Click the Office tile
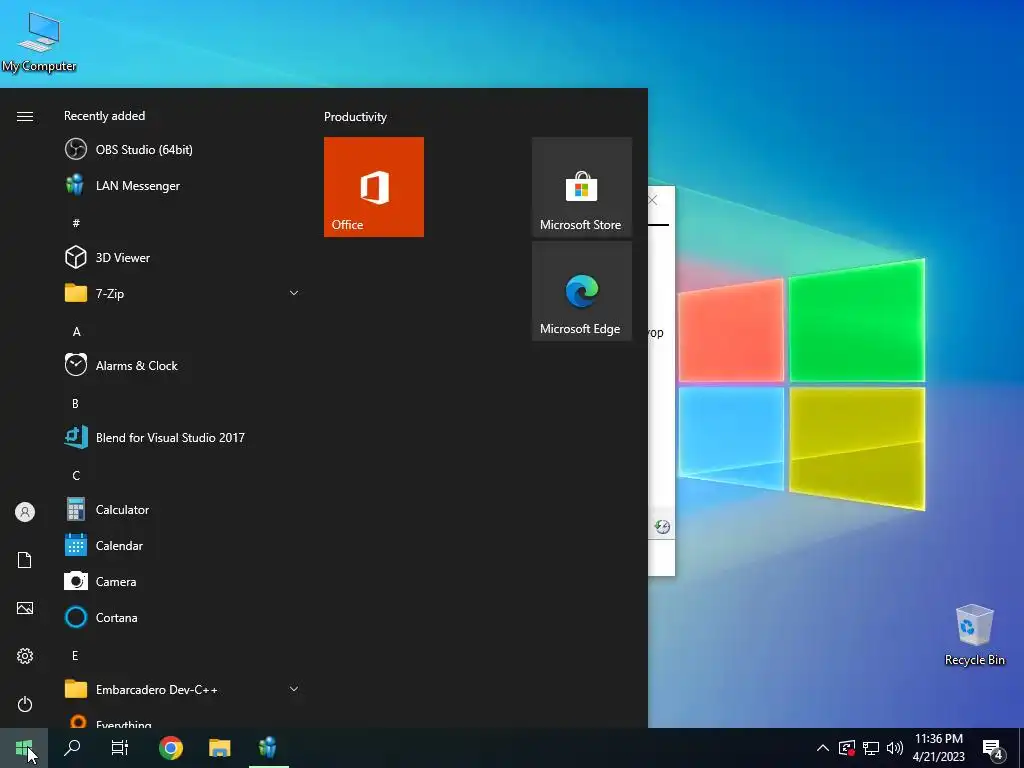This screenshot has width=1024, height=768. (x=374, y=187)
